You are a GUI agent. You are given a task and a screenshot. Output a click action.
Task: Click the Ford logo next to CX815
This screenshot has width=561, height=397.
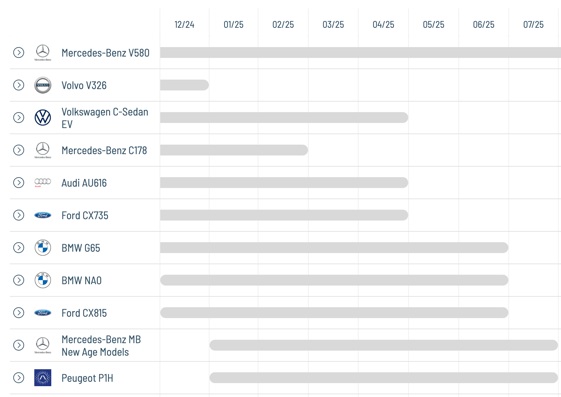click(x=43, y=313)
